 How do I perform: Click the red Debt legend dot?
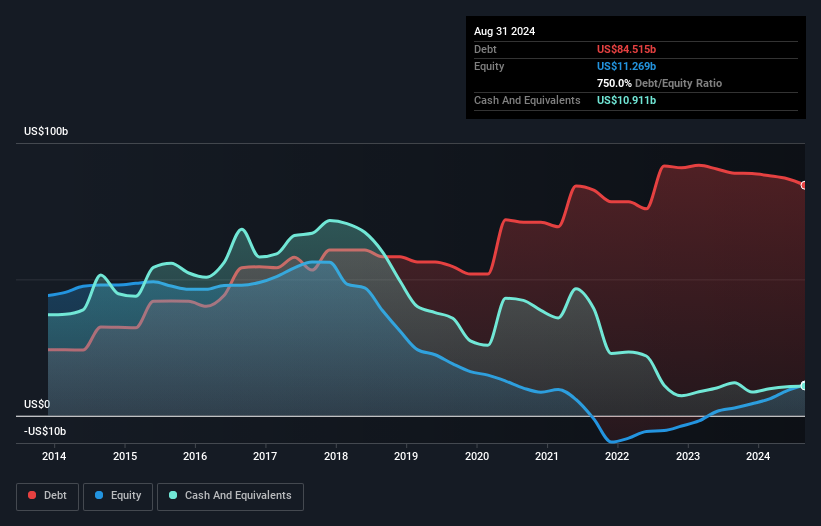tap(32, 495)
